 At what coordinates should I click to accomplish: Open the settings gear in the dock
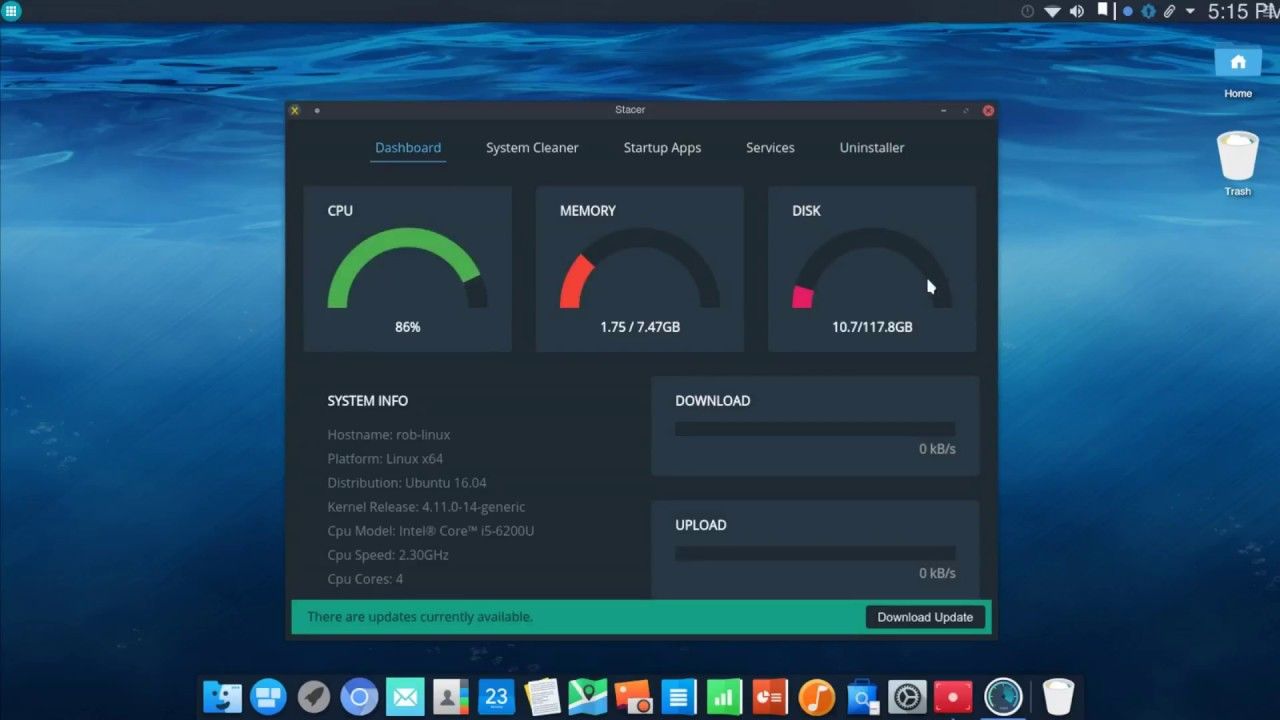[906, 696]
